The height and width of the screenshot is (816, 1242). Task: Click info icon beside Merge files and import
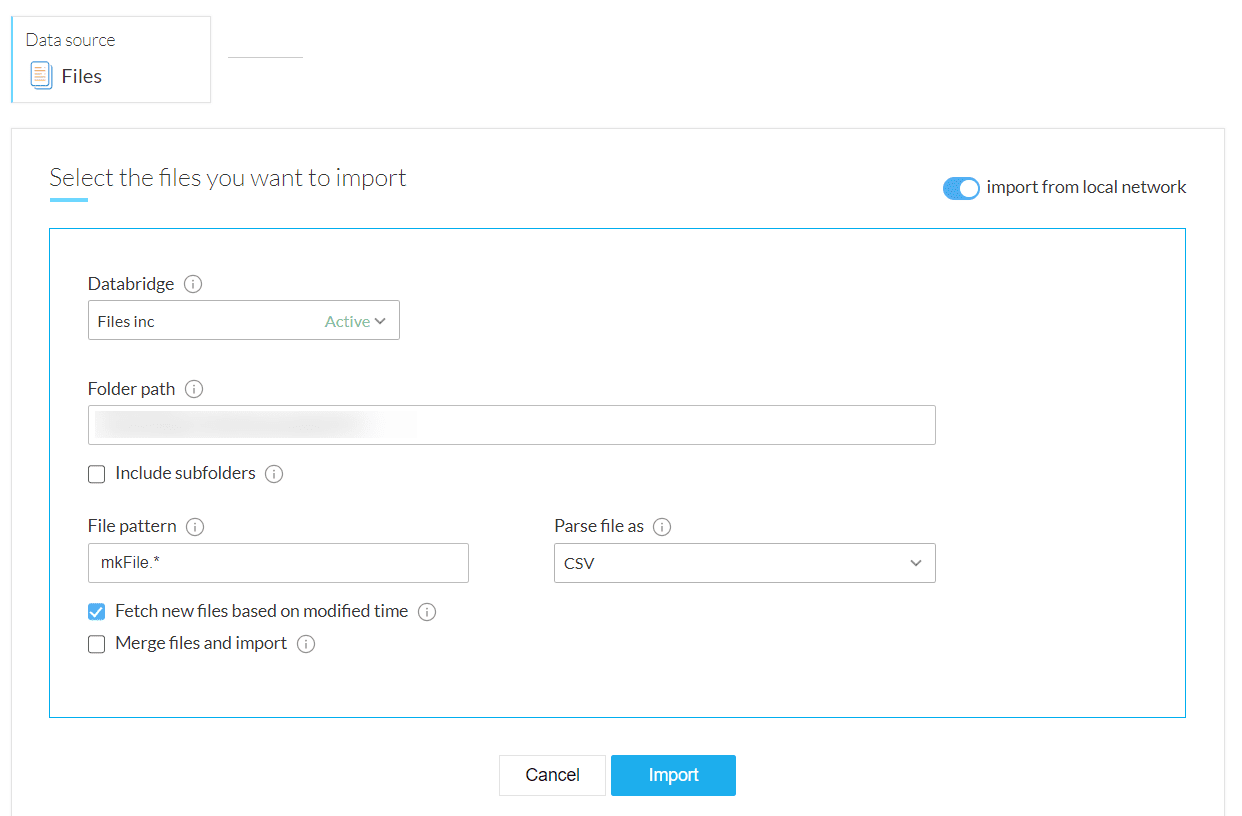click(306, 644)
